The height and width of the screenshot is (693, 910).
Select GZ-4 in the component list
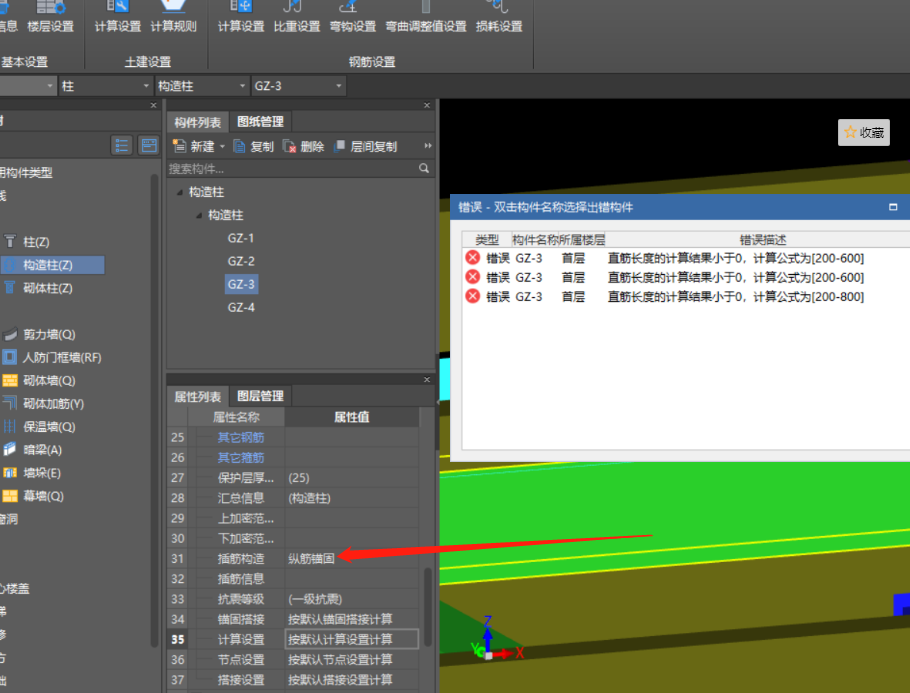click(x=241, y=308)
